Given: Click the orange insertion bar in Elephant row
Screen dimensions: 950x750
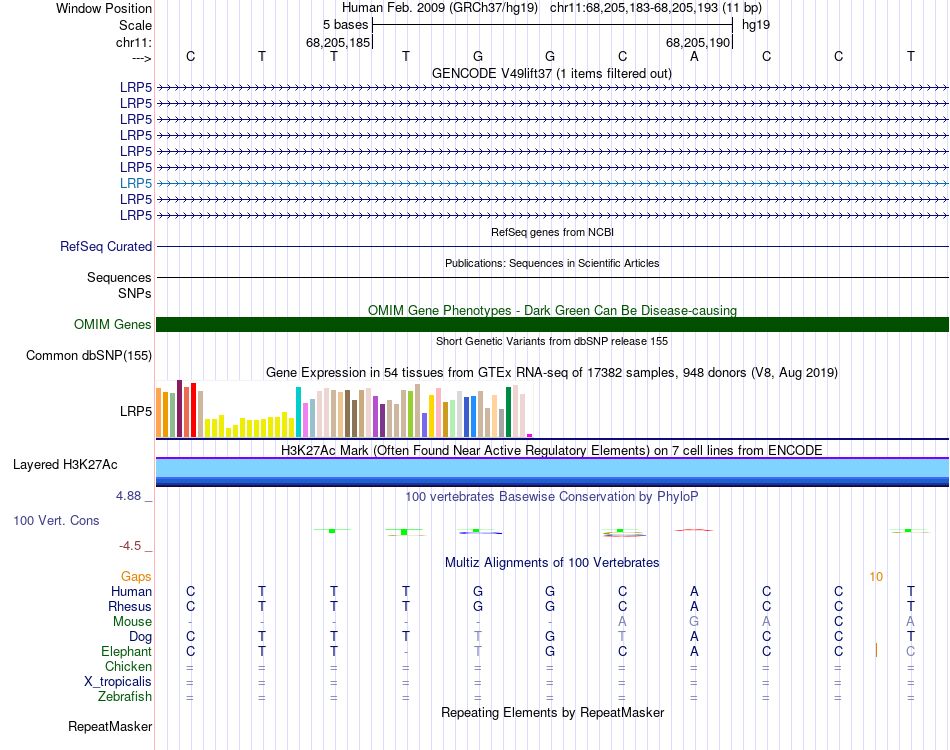Looking at the screenshot, I should [x=876, y=651].
